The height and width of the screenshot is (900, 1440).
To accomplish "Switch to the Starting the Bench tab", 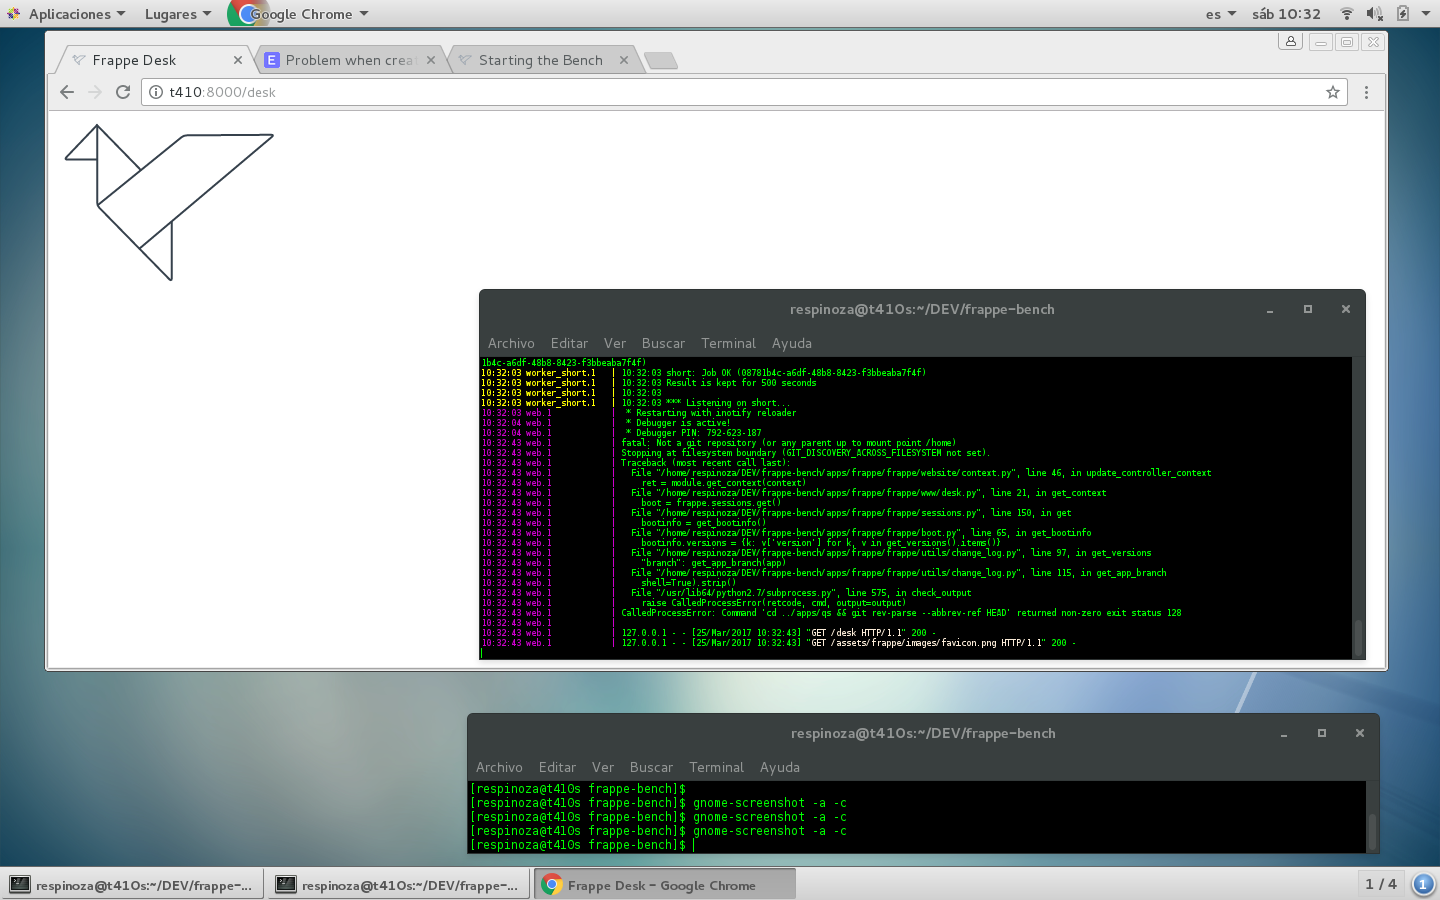I will pos(543,60).
